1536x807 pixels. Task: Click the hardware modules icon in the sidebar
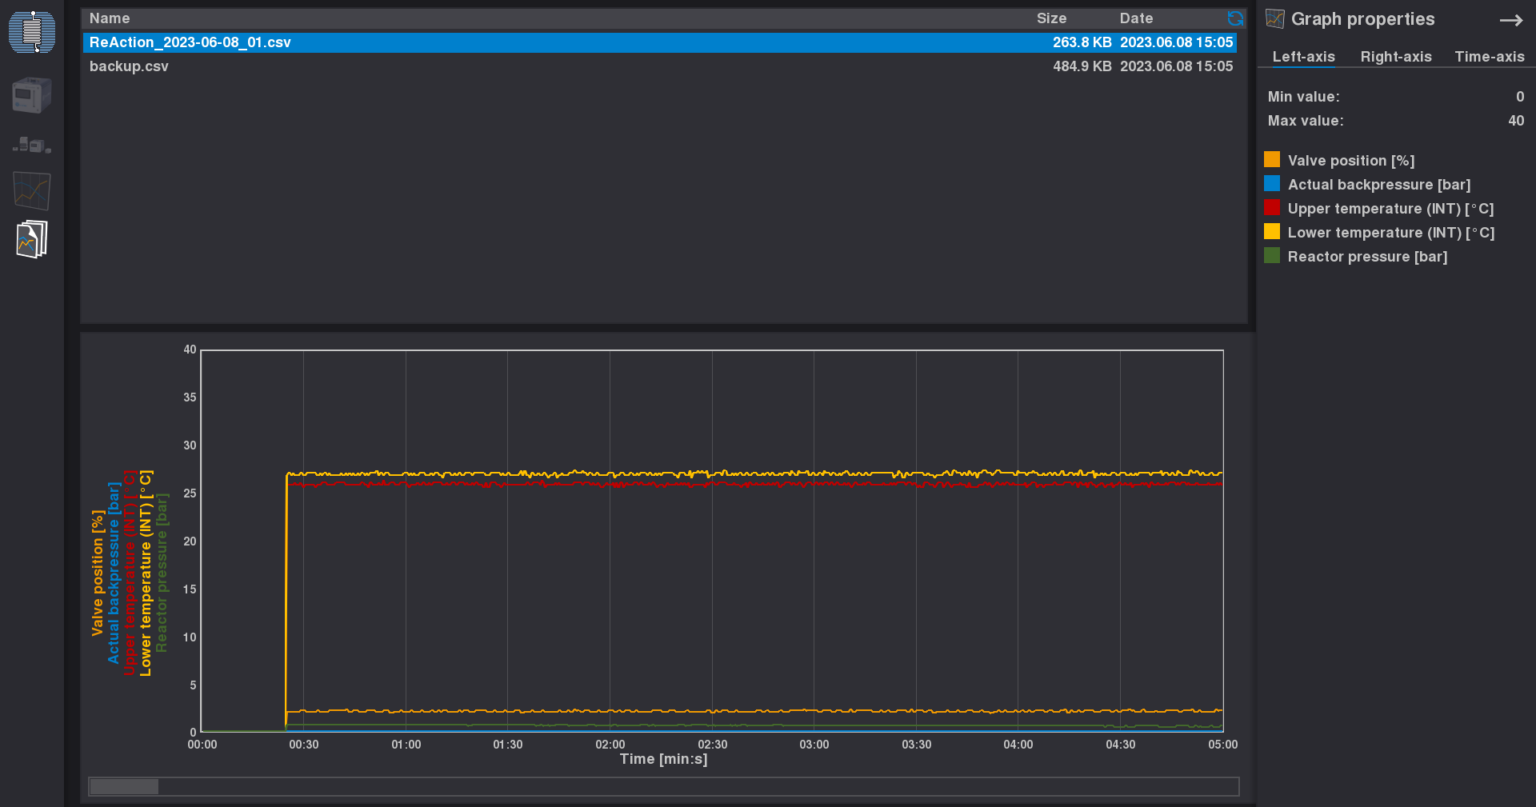click(x=31, y=143)
